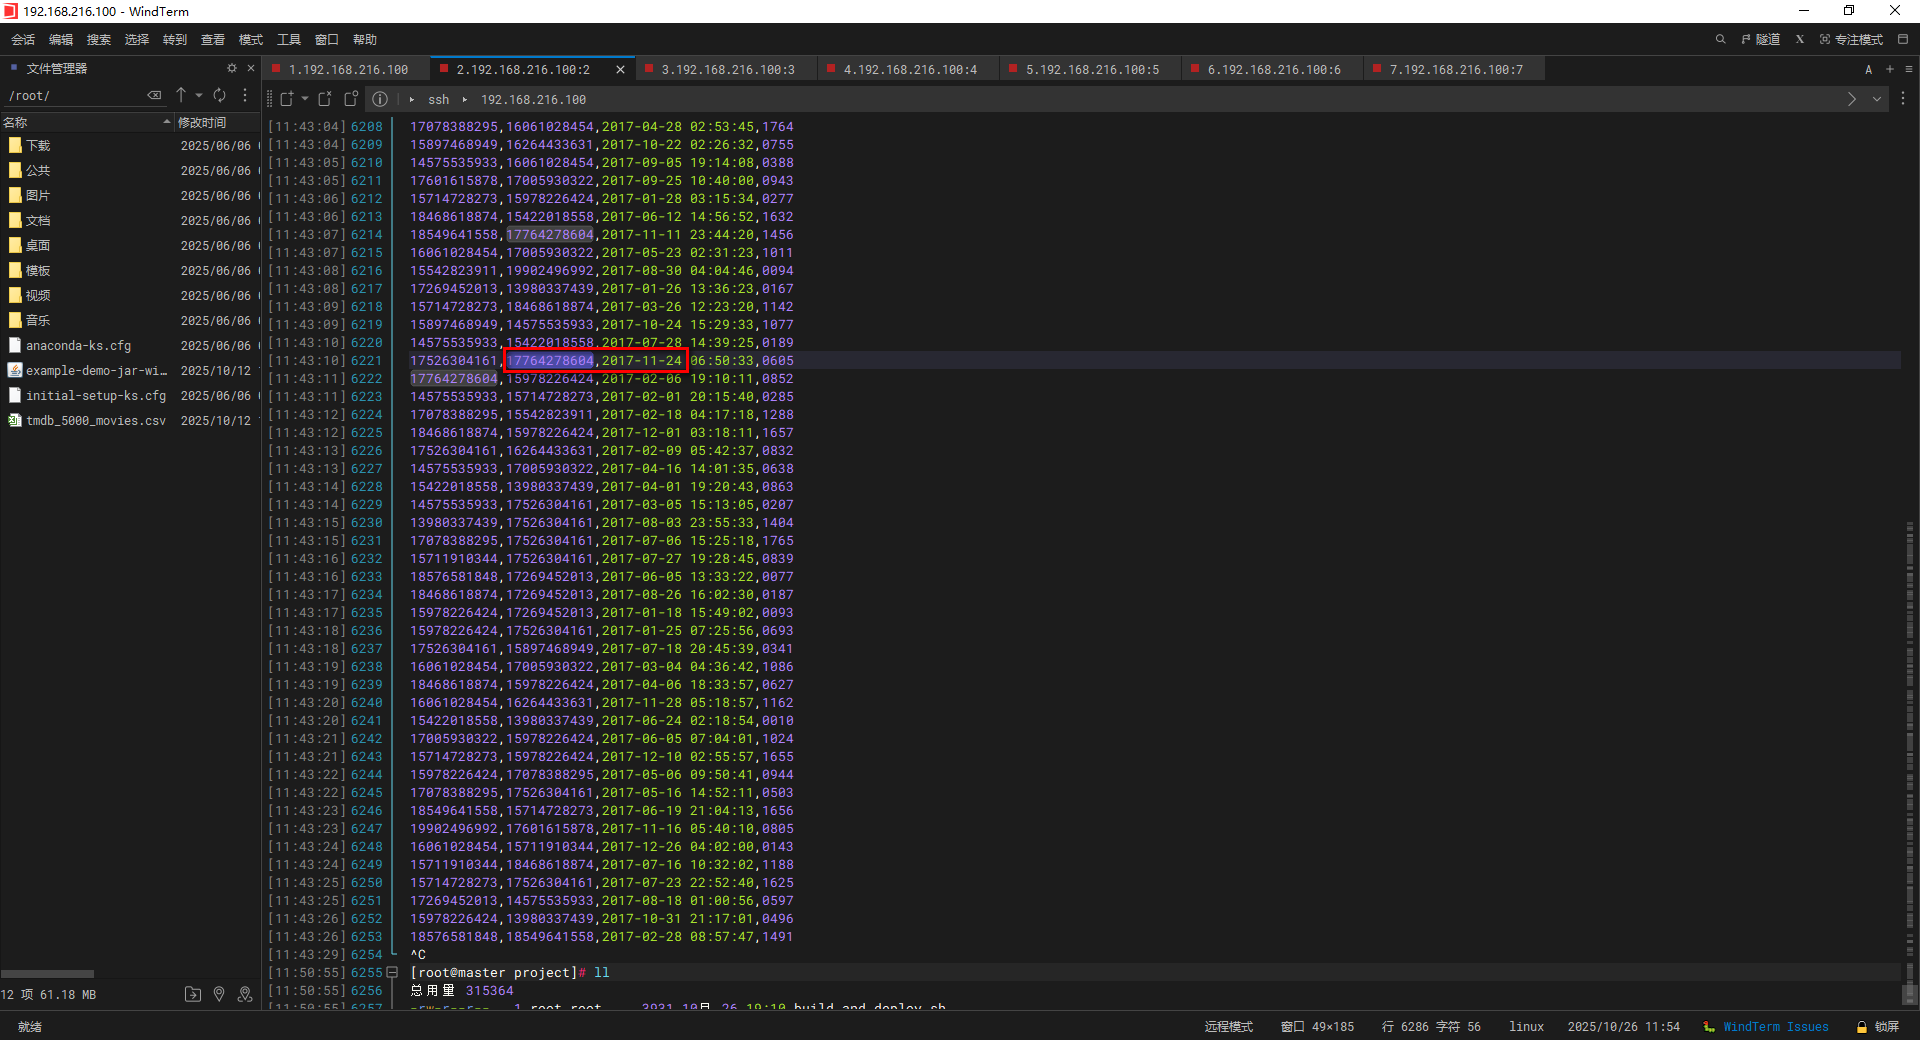Clear the /root/ path field

click(x=154, y=96)
